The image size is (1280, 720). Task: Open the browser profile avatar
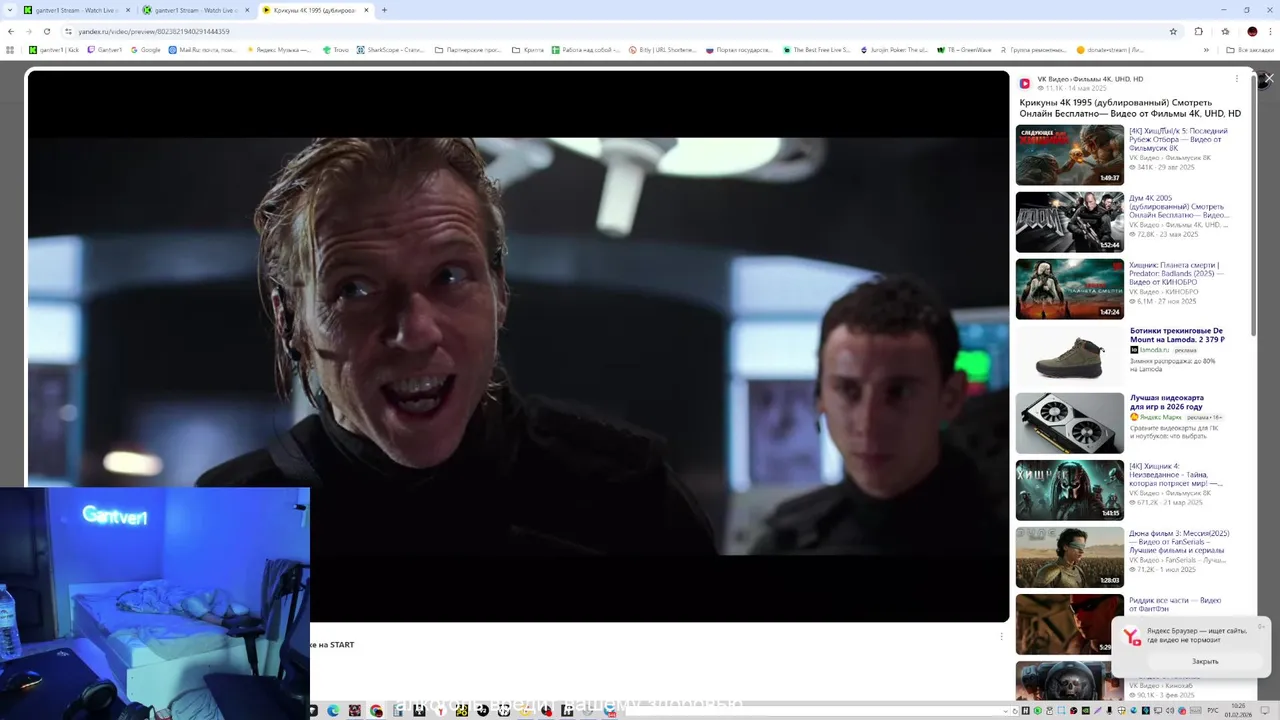point(1252,31)
